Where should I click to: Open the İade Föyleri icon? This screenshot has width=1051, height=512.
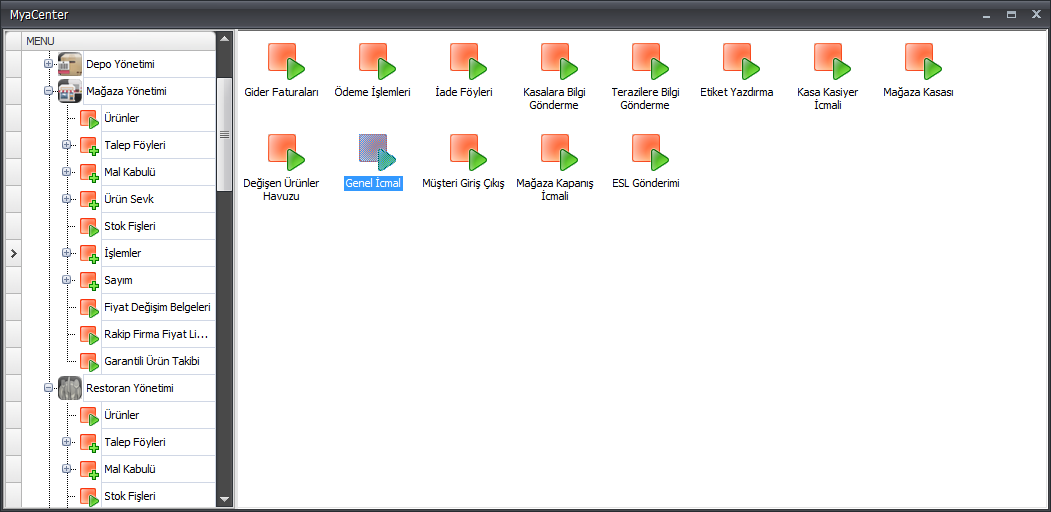point(469,62)
